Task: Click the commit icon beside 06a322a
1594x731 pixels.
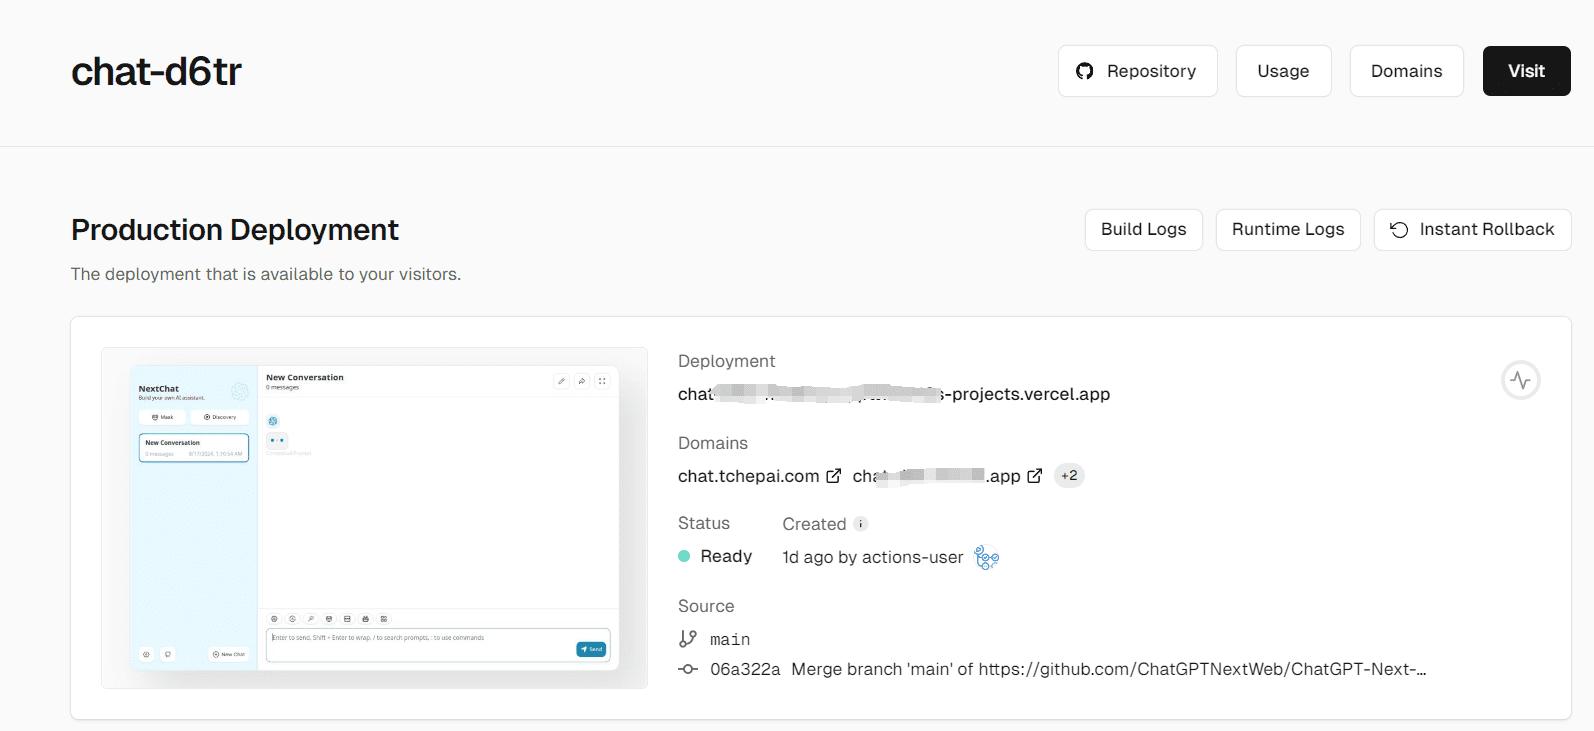Action: click(688, 669)
